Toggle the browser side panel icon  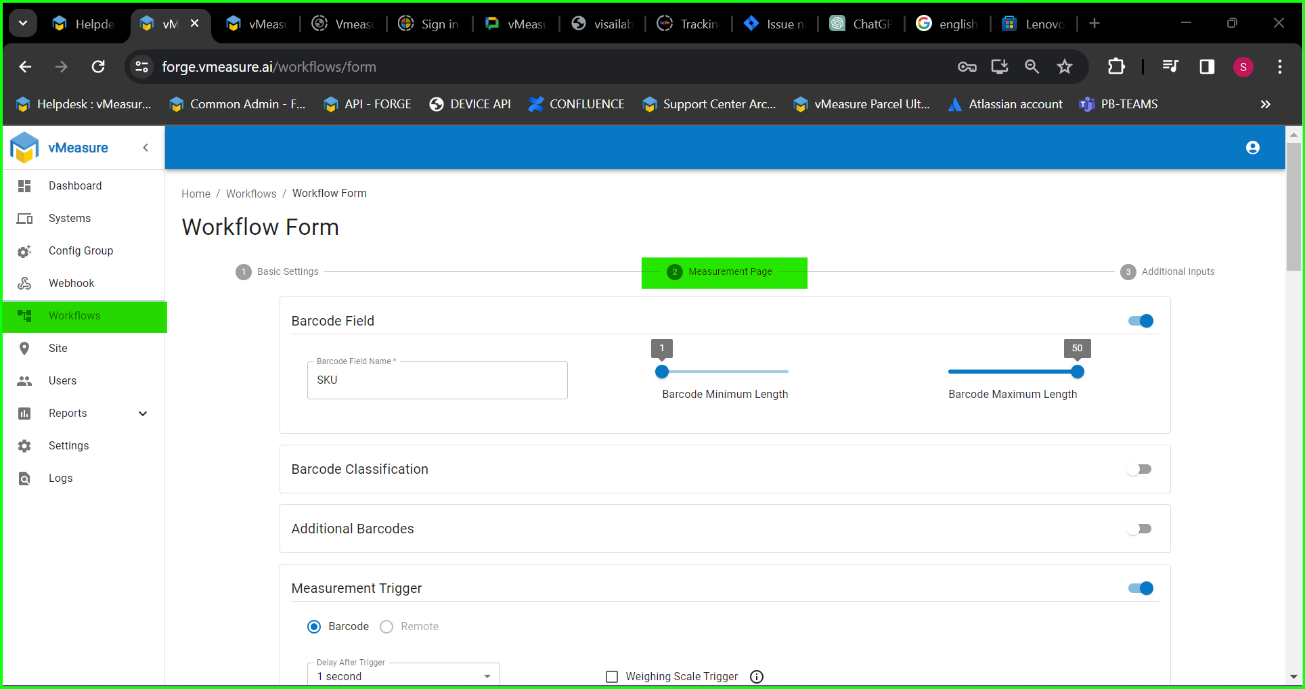(x=1207, y=67)
